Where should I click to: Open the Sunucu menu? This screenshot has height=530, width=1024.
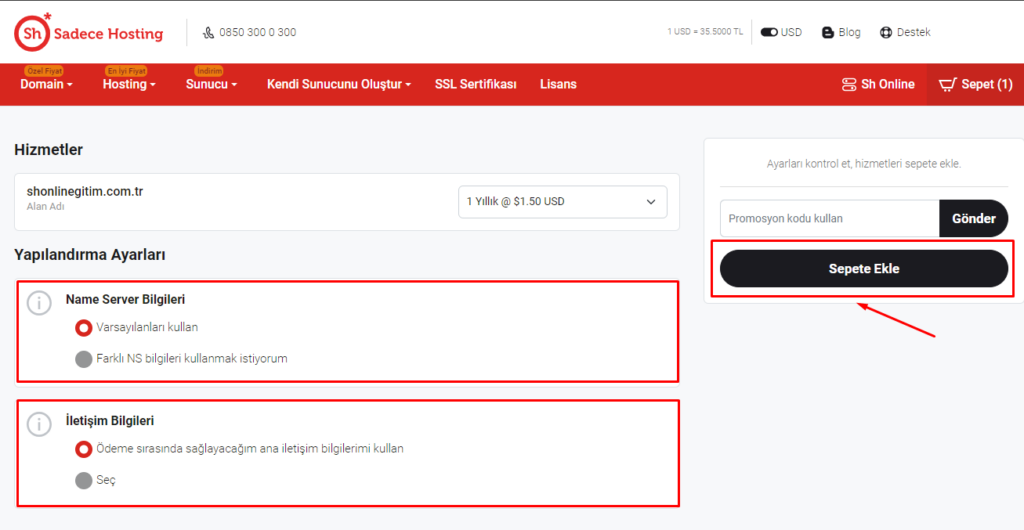tap(211, 84)
